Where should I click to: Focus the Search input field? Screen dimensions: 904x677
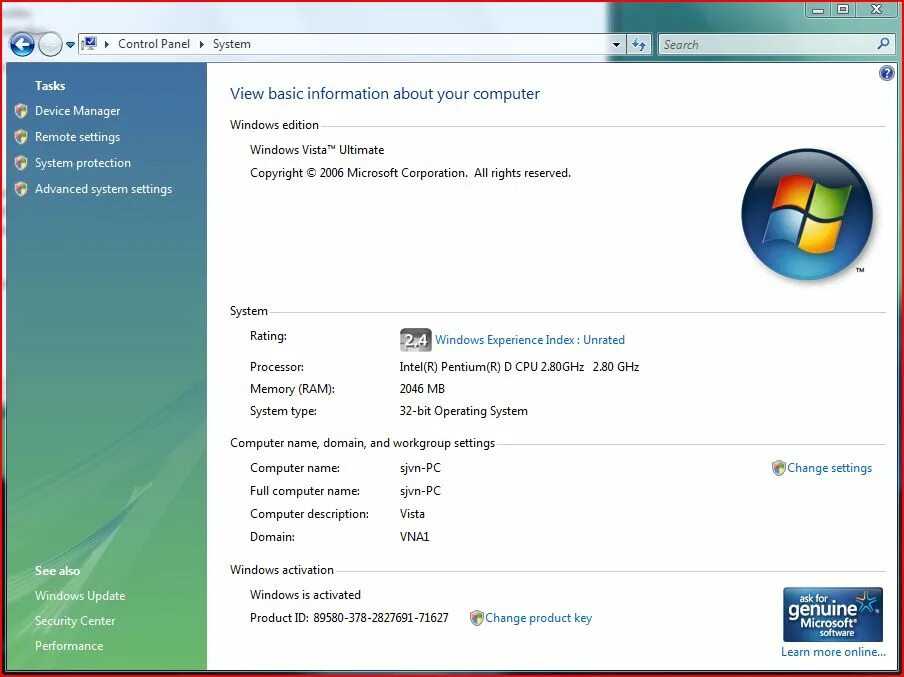(x=776, y=44)
